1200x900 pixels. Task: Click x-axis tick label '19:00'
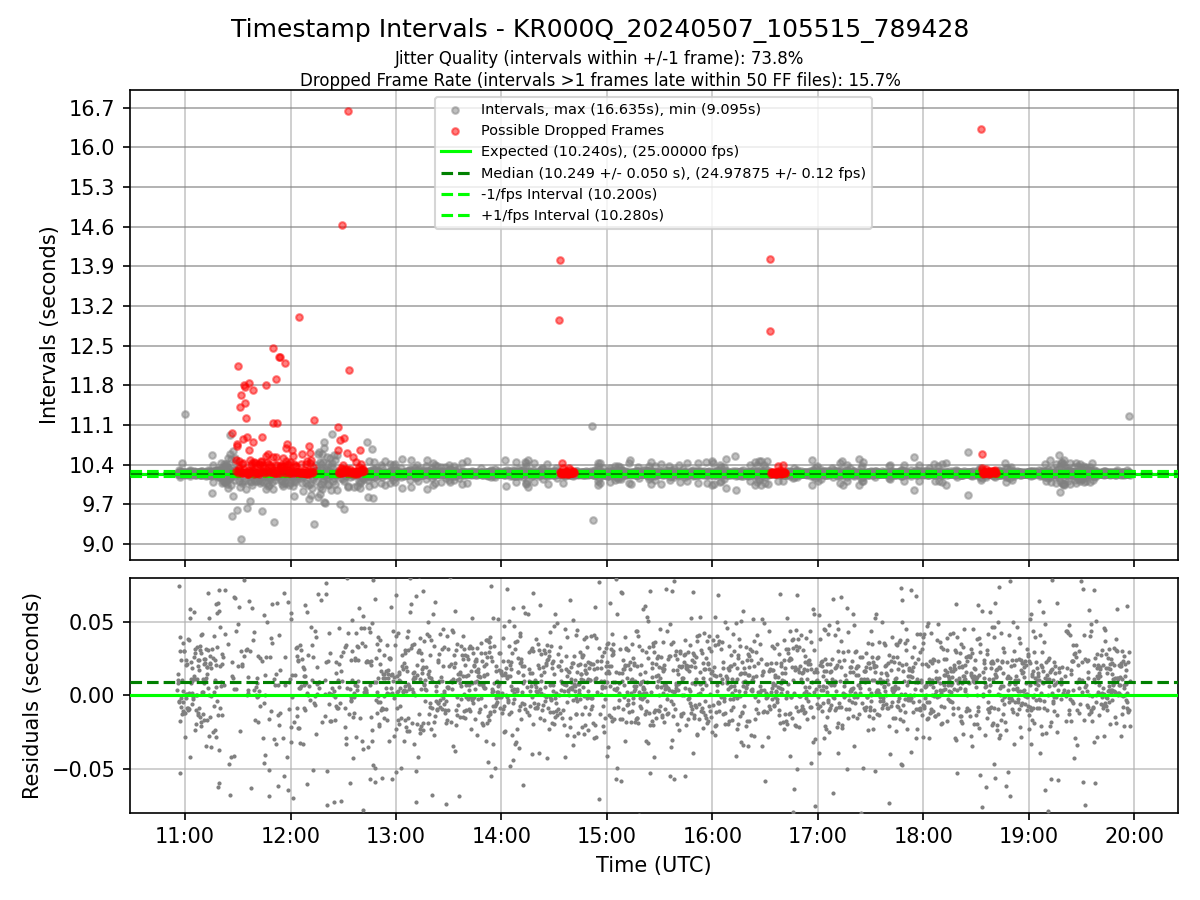click(x=1029, y=835)
